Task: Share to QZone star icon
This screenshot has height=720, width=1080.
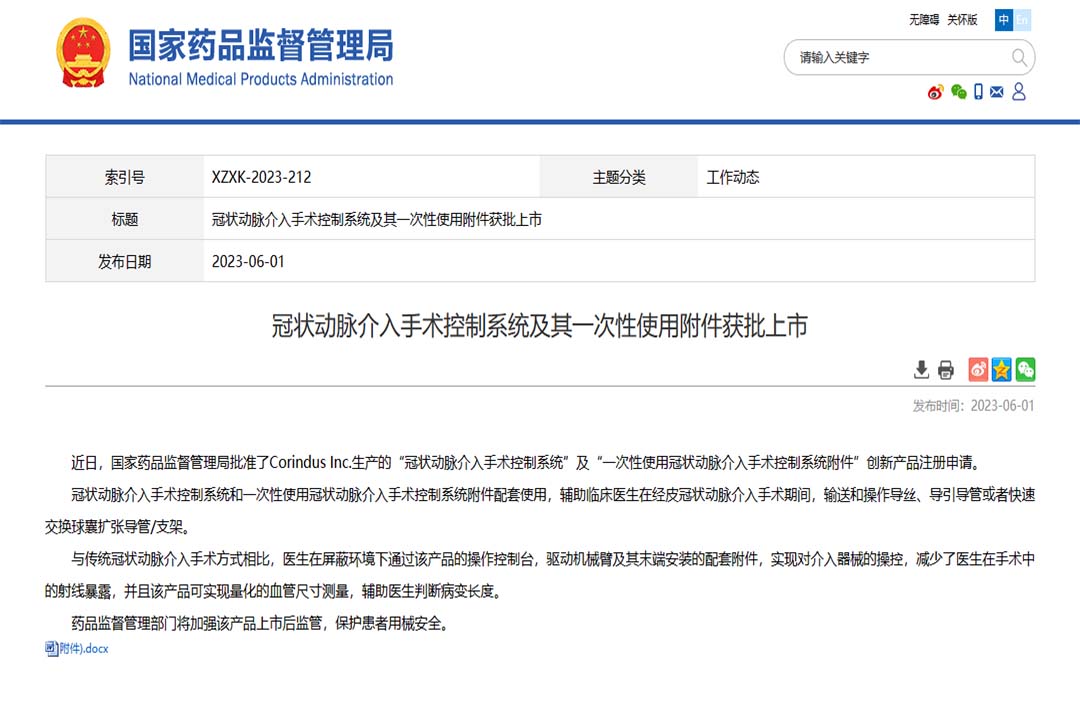Action: (1001, 370)
